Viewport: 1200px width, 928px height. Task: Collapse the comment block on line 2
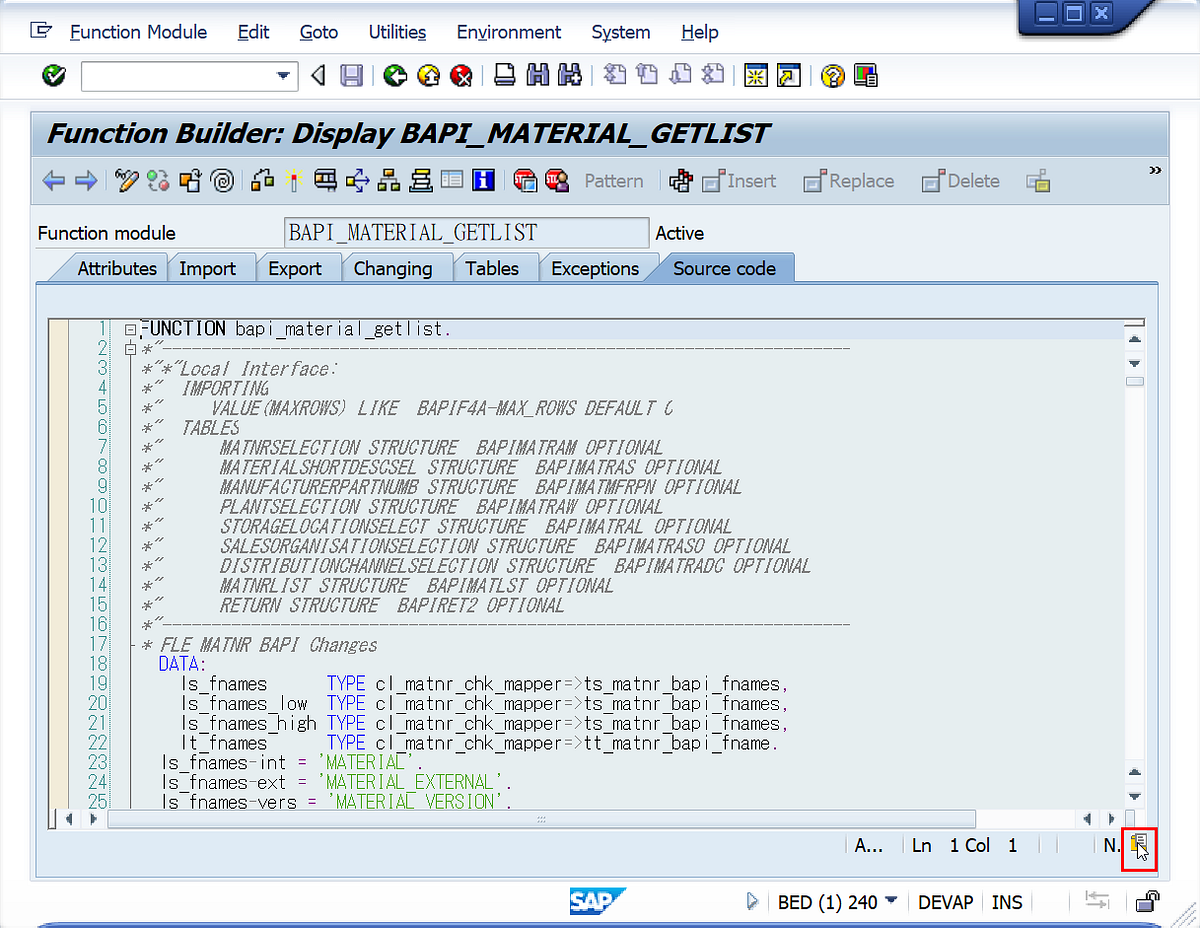click(131, 349)
